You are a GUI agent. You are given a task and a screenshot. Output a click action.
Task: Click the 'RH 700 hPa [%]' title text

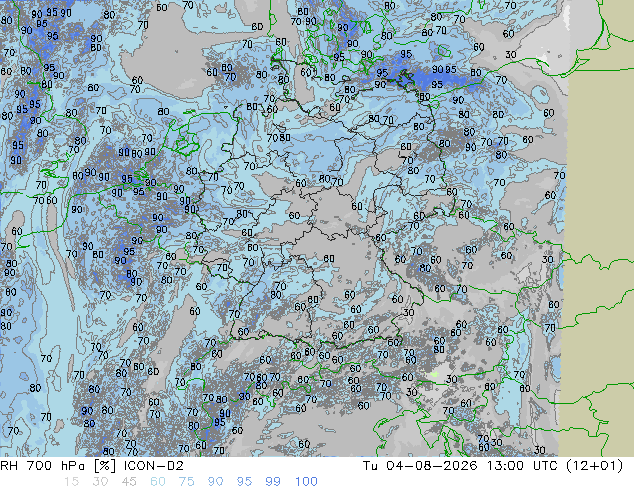click(58, 466)
